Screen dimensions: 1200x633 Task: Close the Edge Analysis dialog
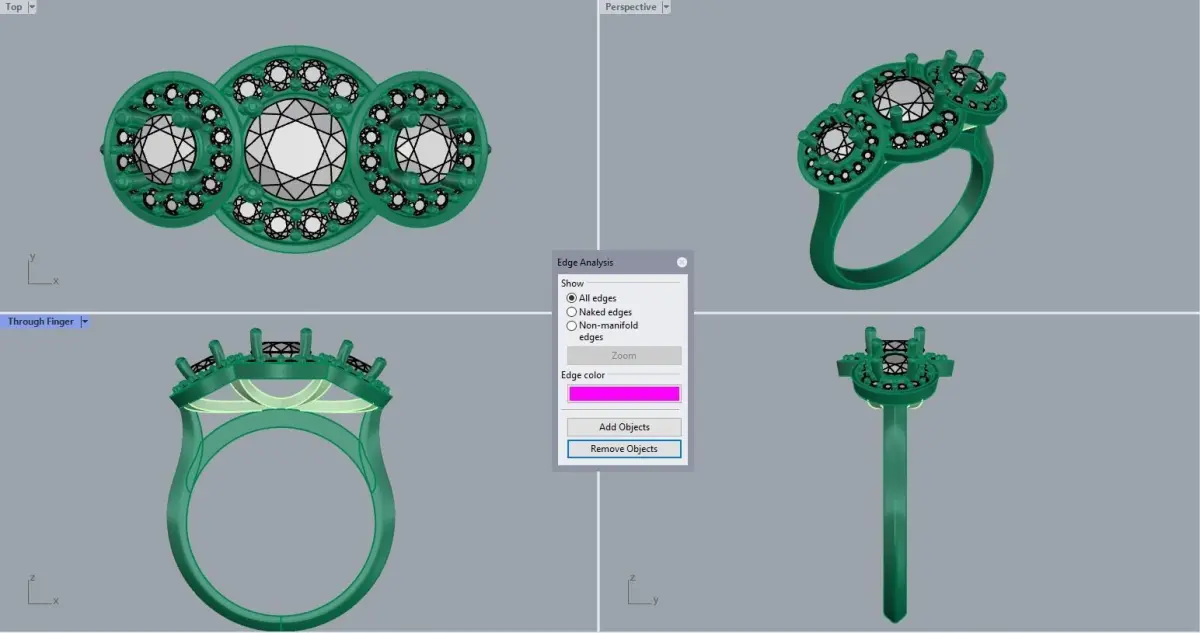pos(682,263)
